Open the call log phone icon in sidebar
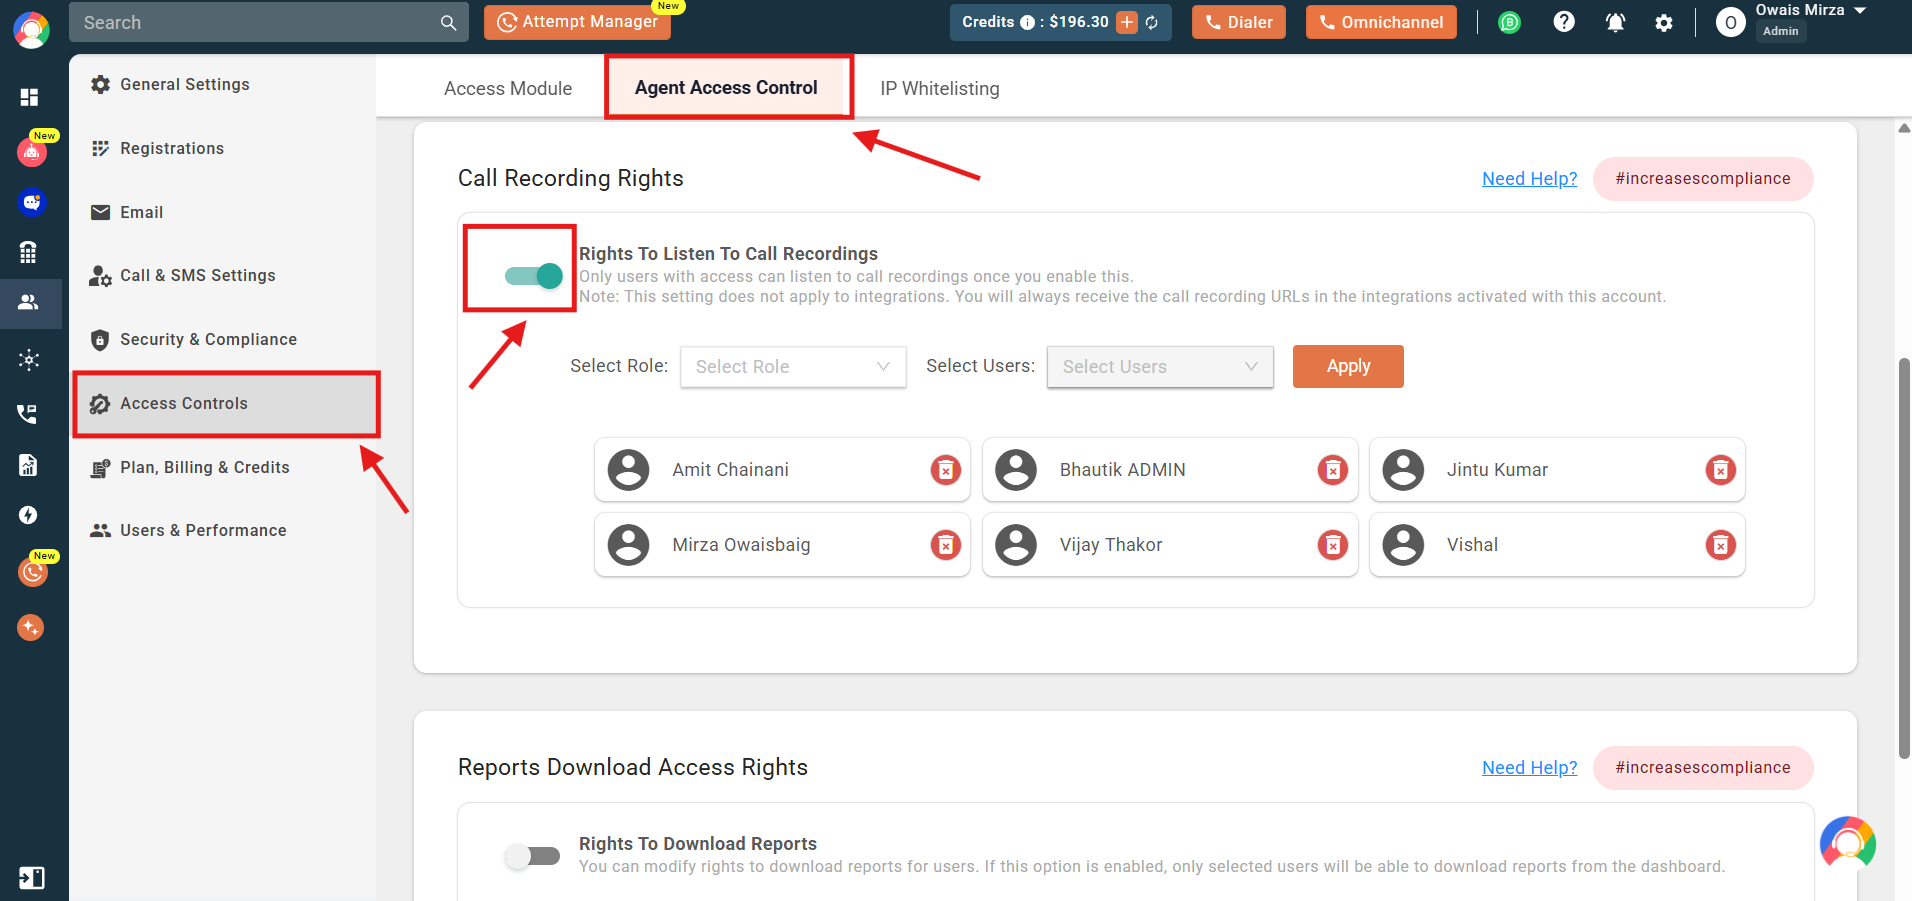 click(28, 413)
